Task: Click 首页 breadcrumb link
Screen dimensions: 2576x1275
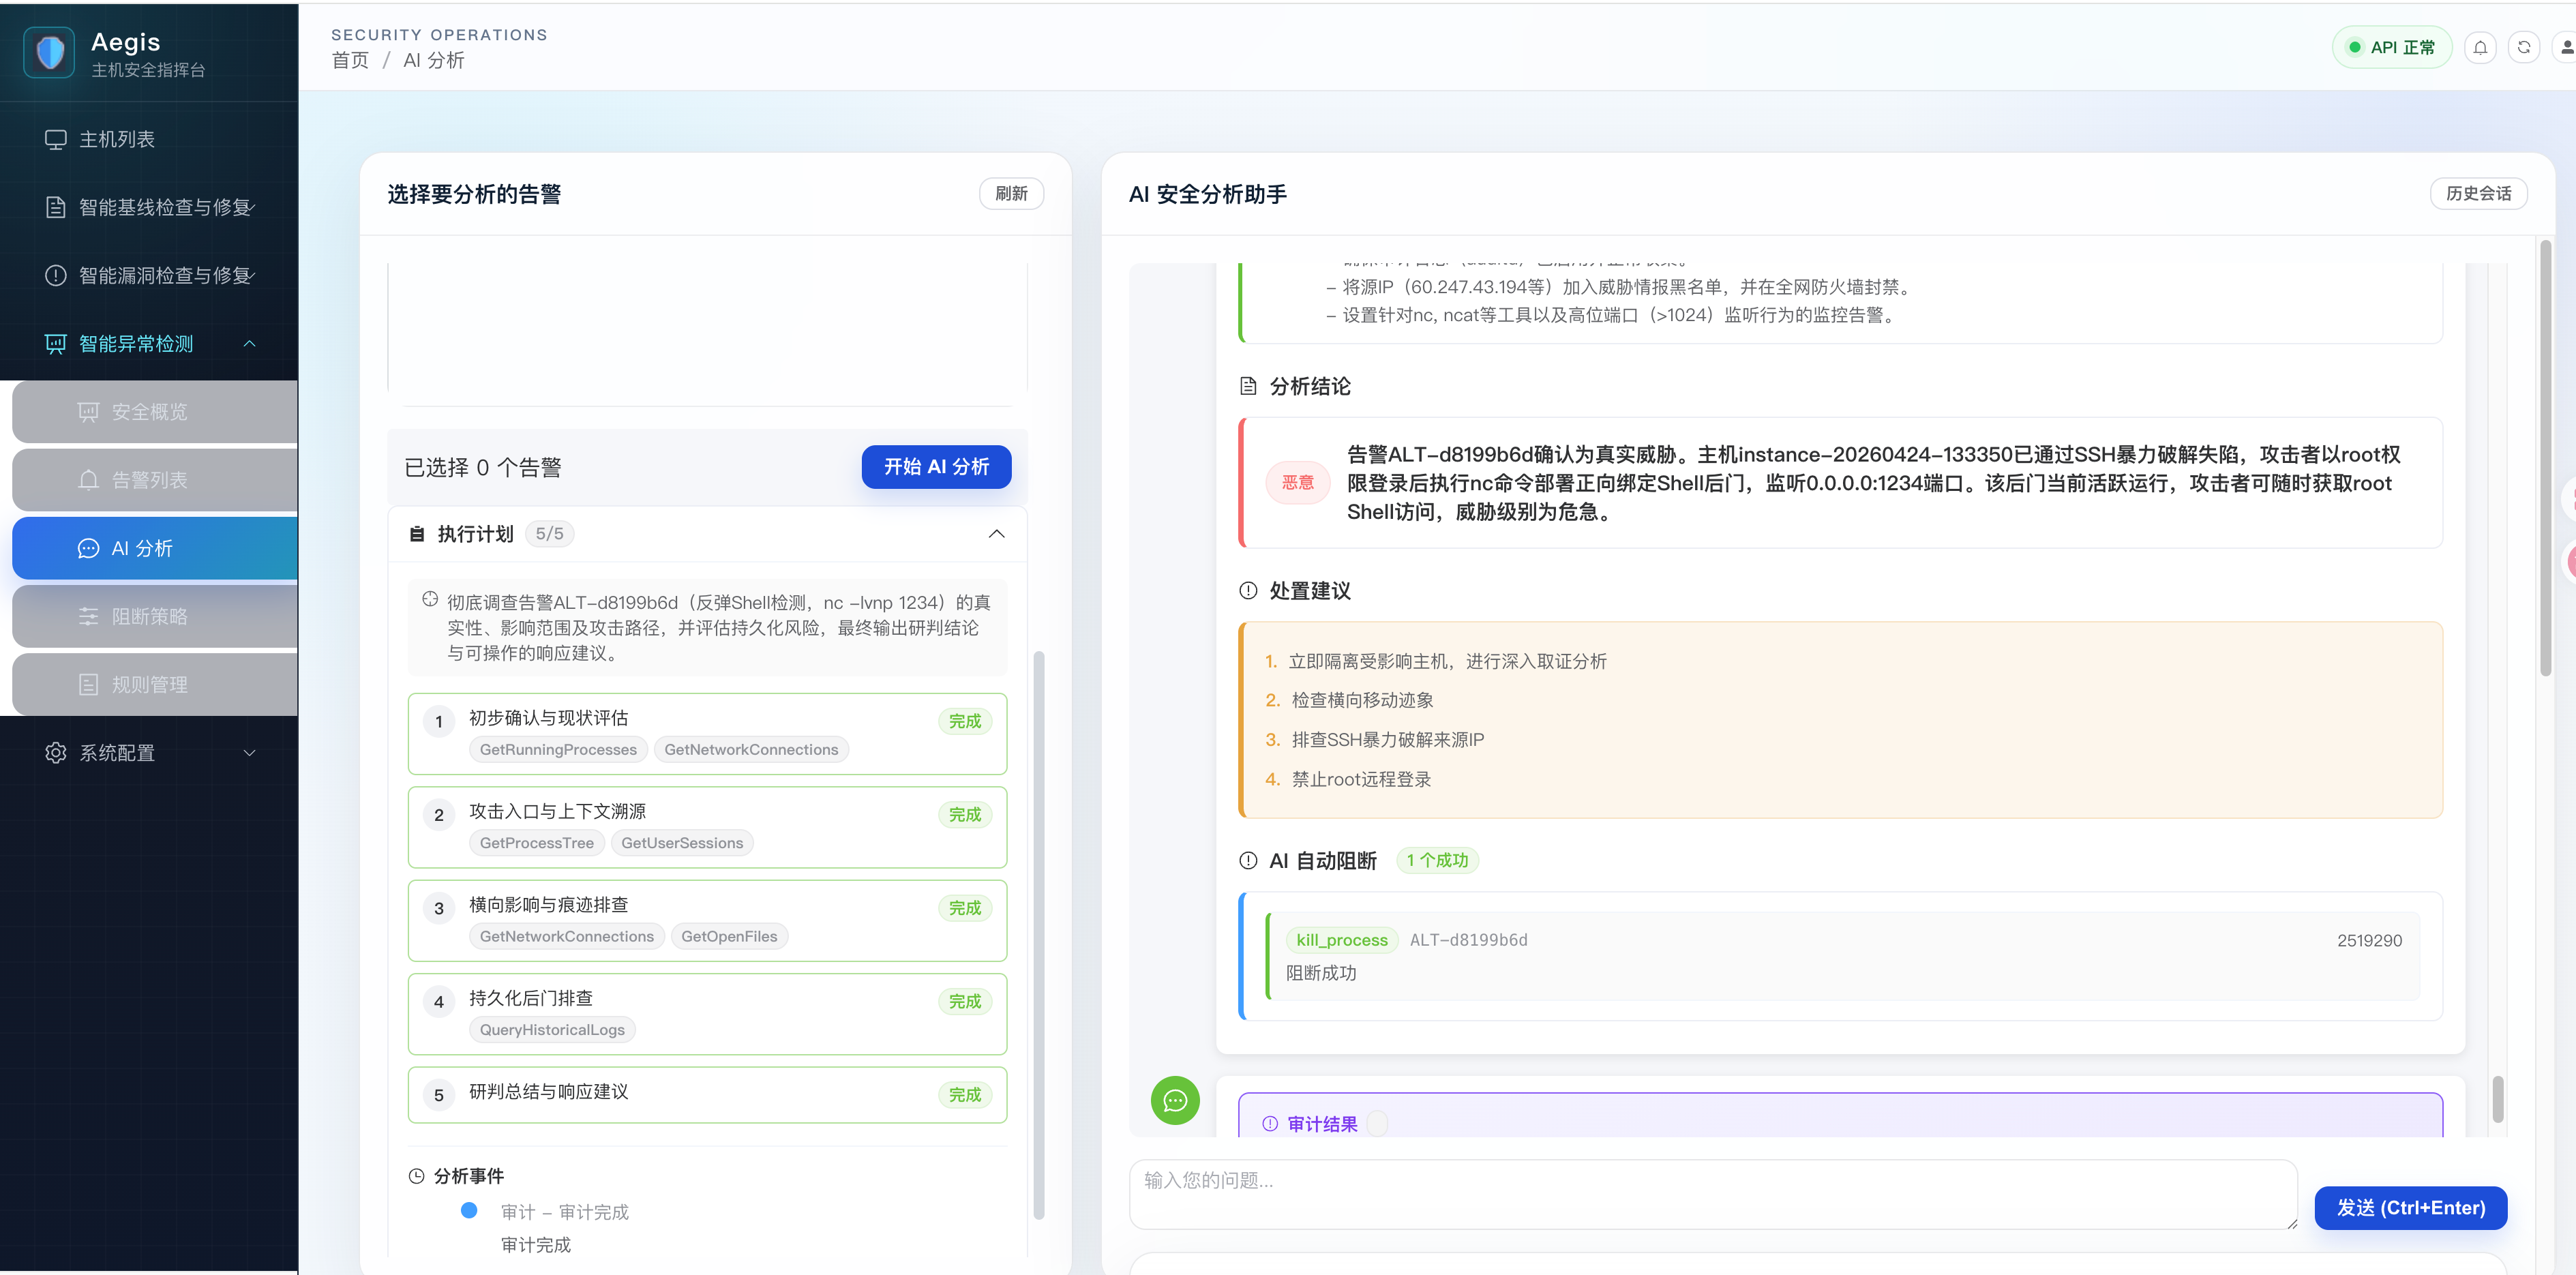Action: [x=350, y=61]
